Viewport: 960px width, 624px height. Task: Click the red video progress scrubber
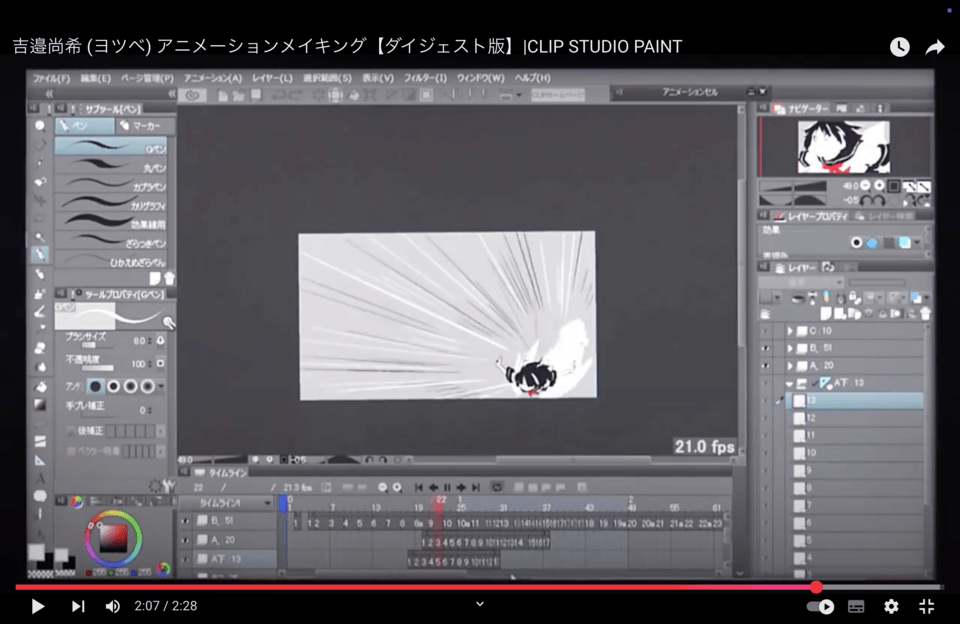pyautogui.click(x=816, y=587)
